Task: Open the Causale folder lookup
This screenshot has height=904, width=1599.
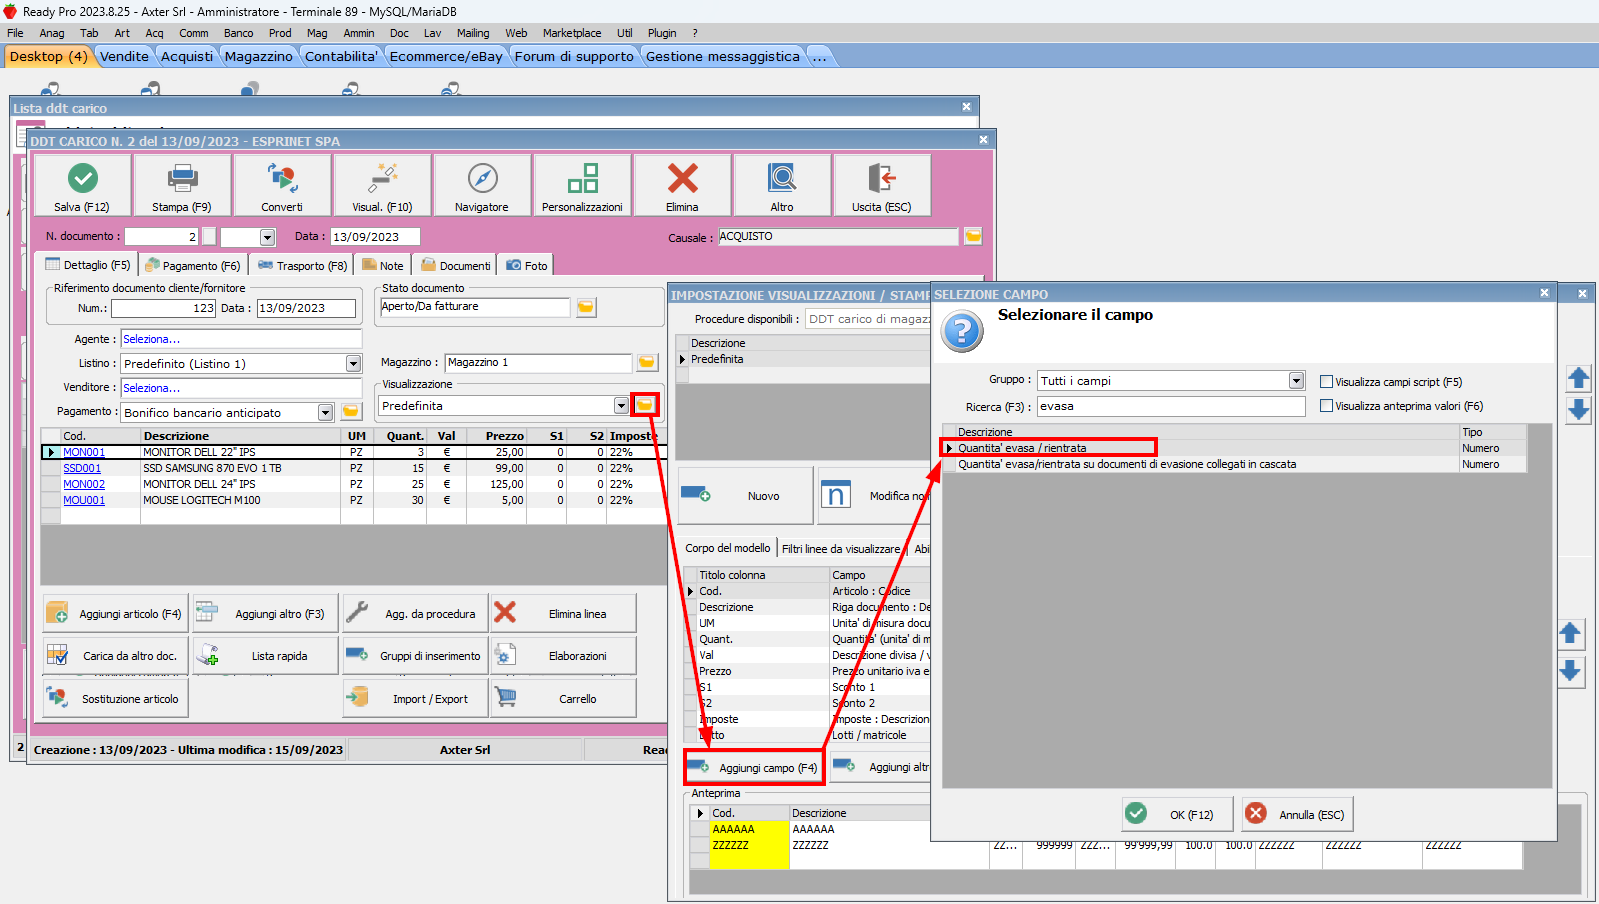Action: [x=973, y=236]
